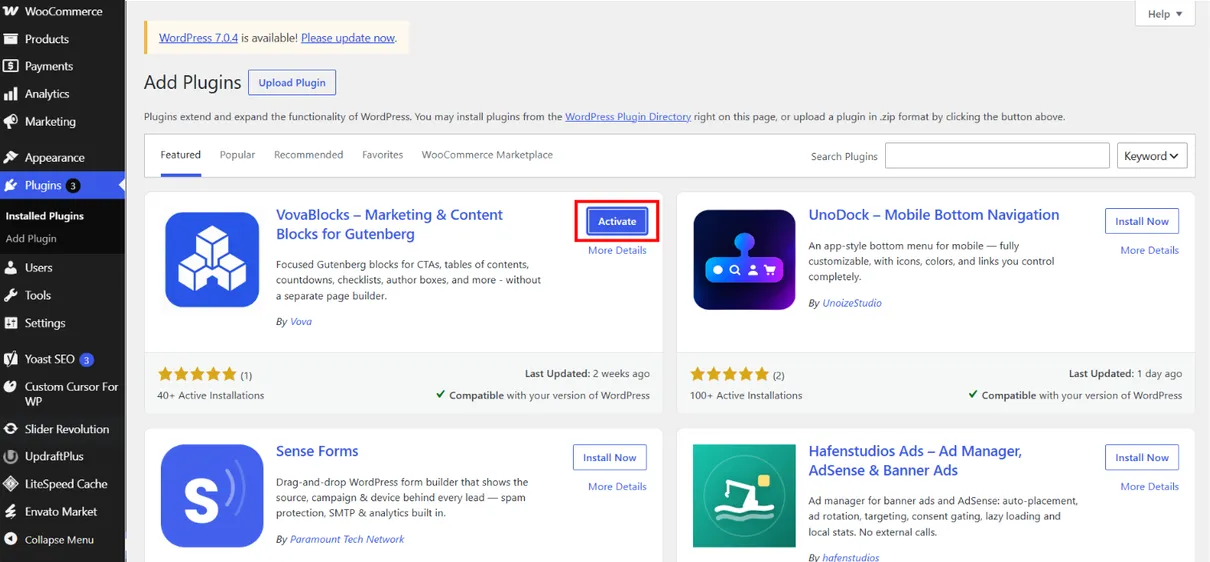This screenshot has width=1210, height=562.
Task: Click the WooCommerce sidebar icon
Action: (10, 11)
